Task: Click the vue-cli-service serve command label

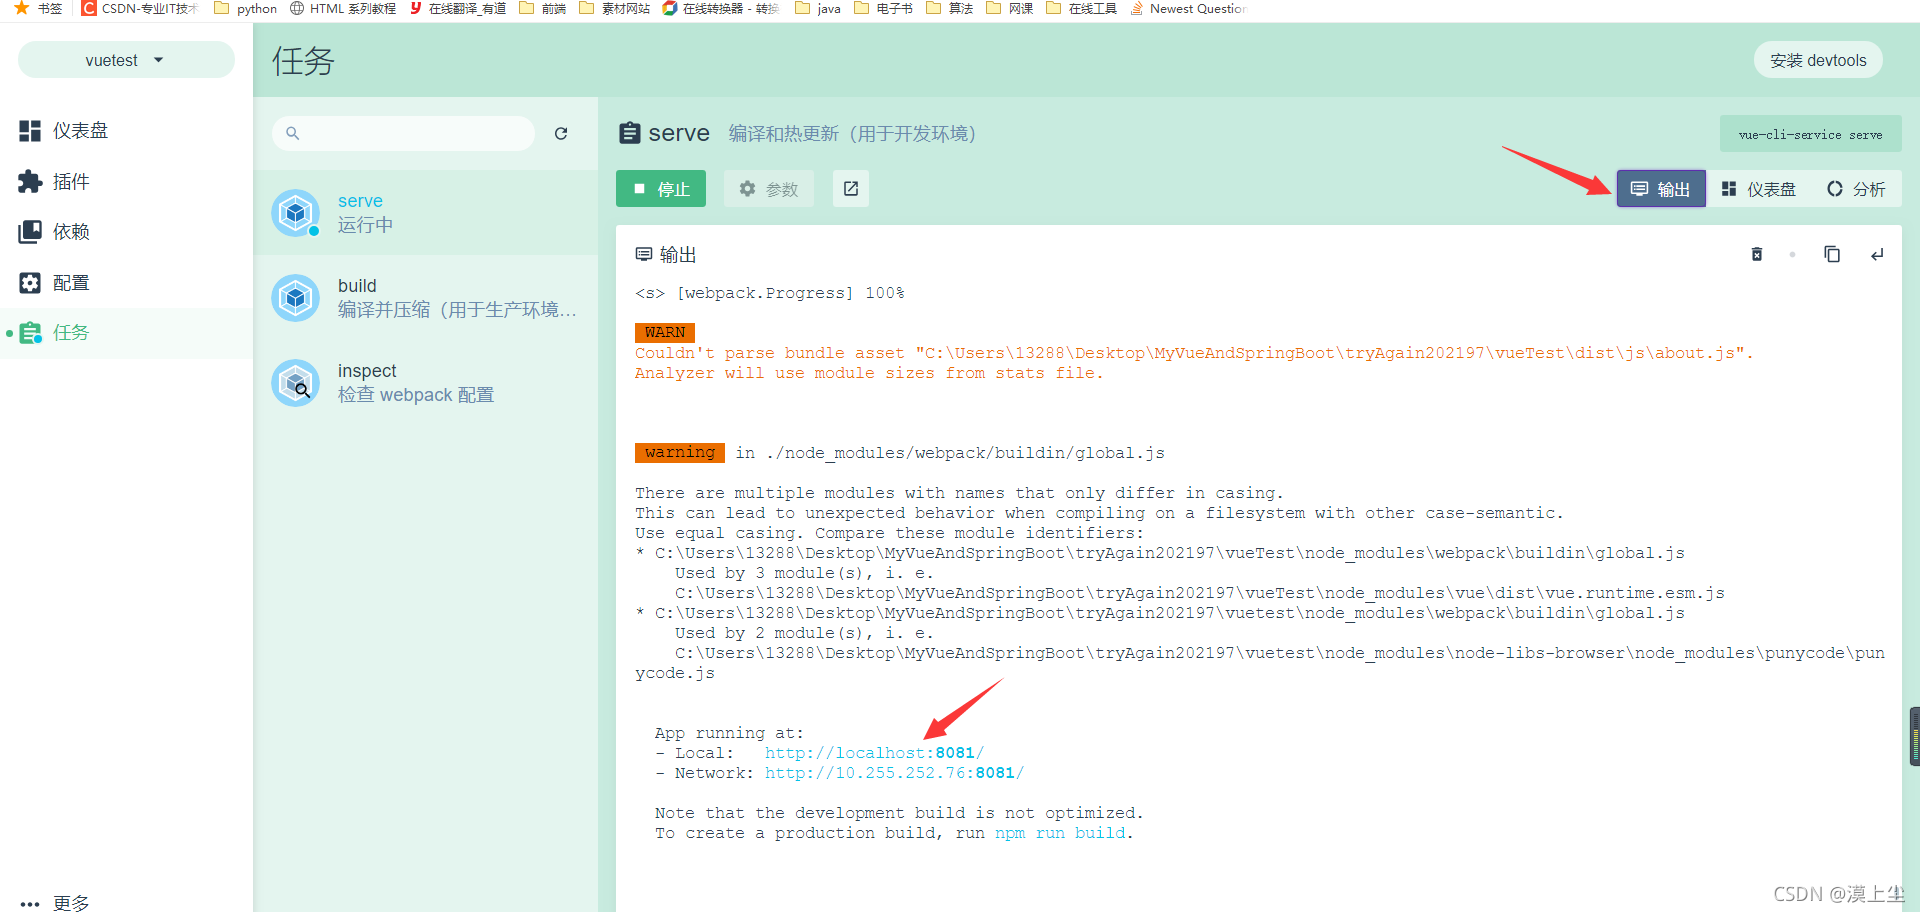Action: [x=1810, y=134]
